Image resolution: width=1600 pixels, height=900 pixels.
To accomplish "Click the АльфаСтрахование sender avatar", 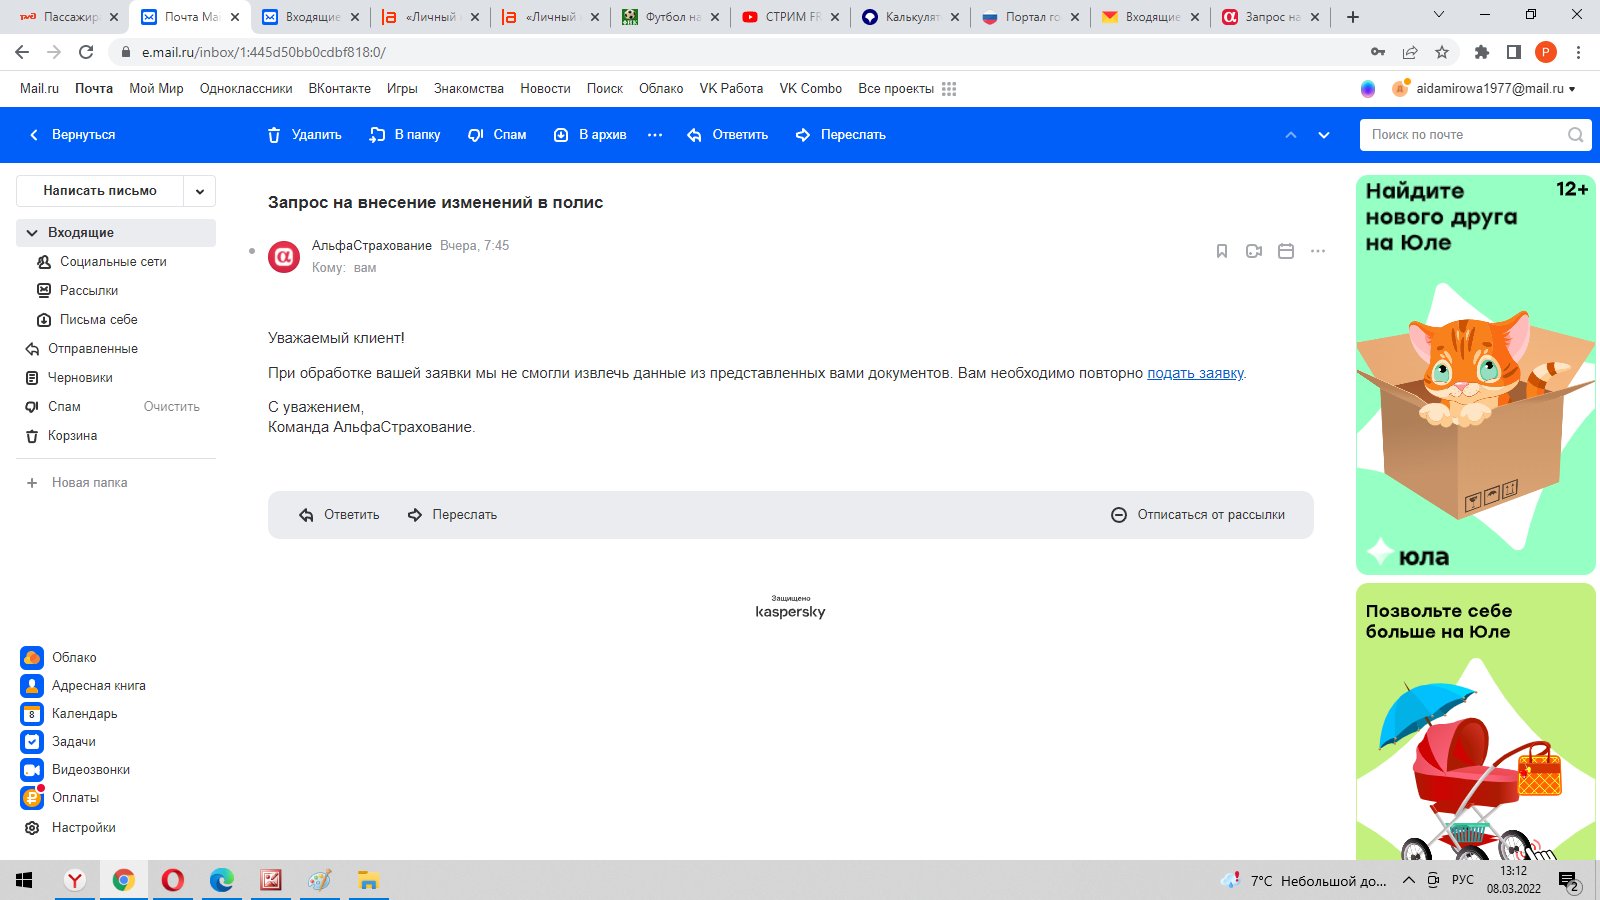I will [x=284, y=257].
